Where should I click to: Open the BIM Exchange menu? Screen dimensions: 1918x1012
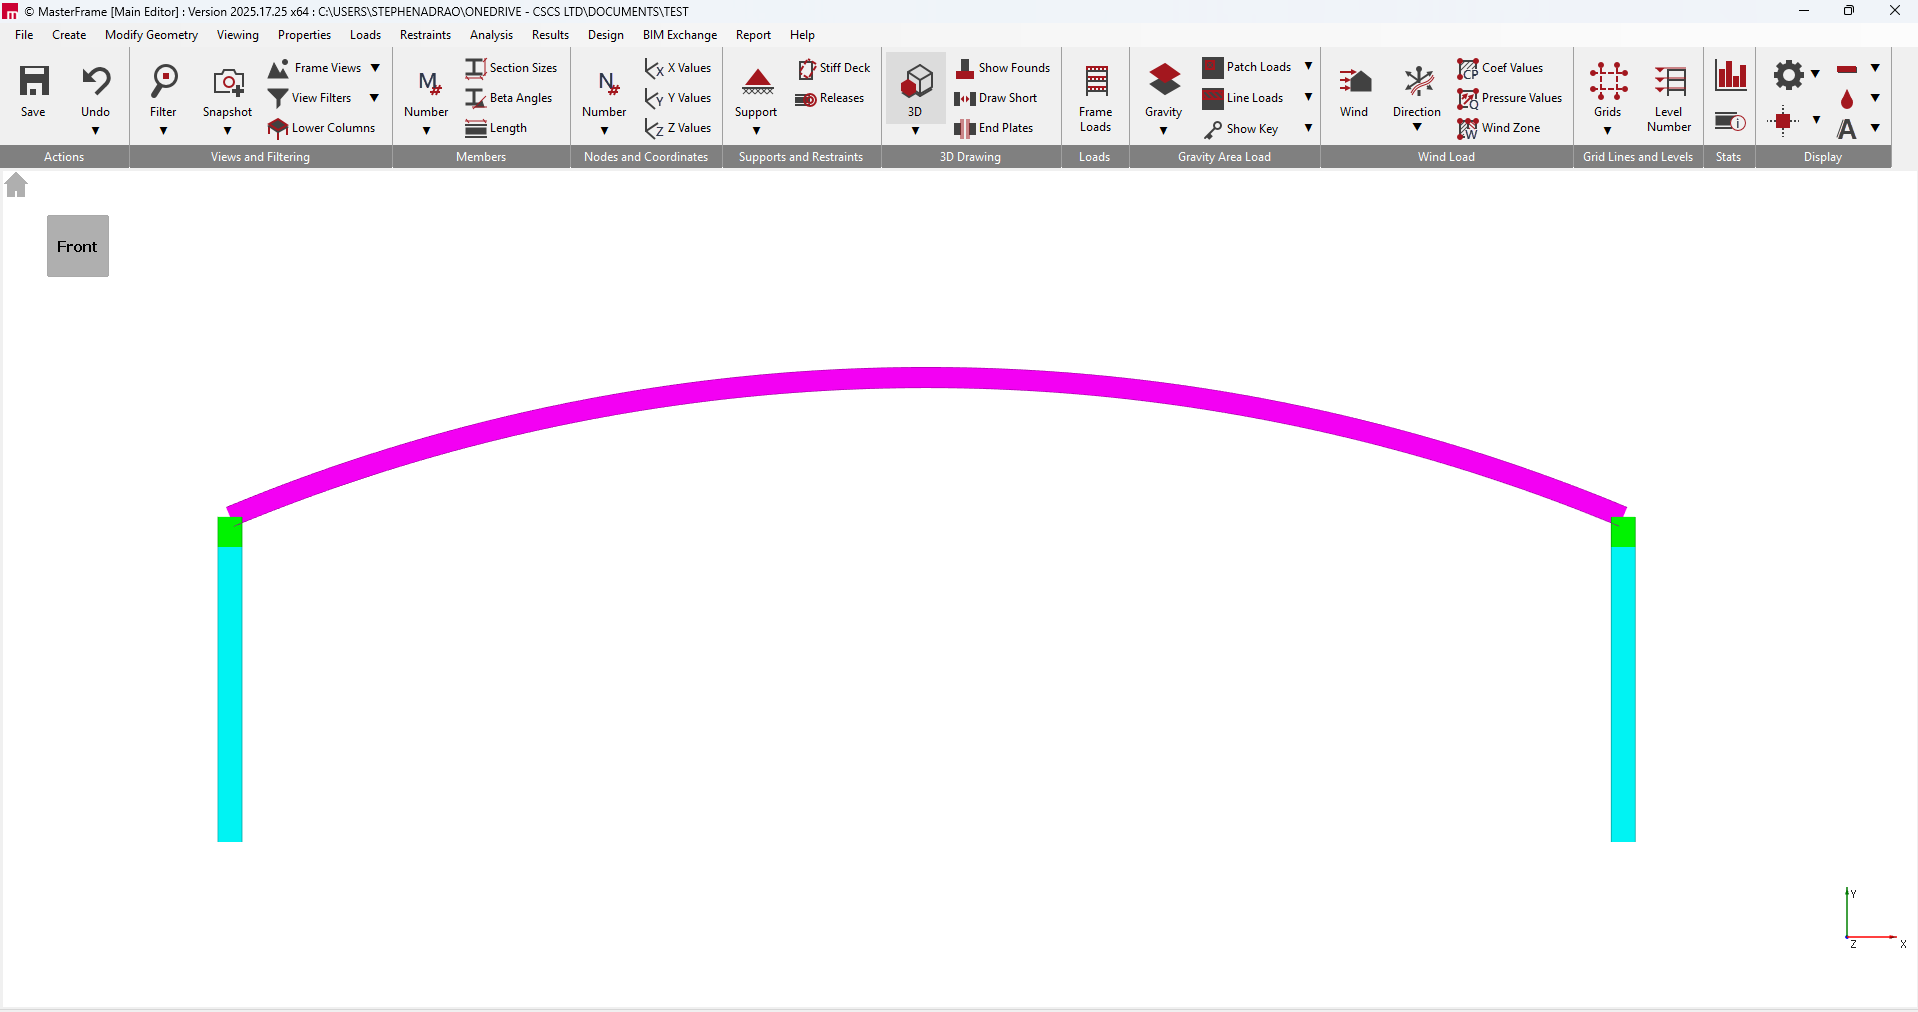click(680, 35)
